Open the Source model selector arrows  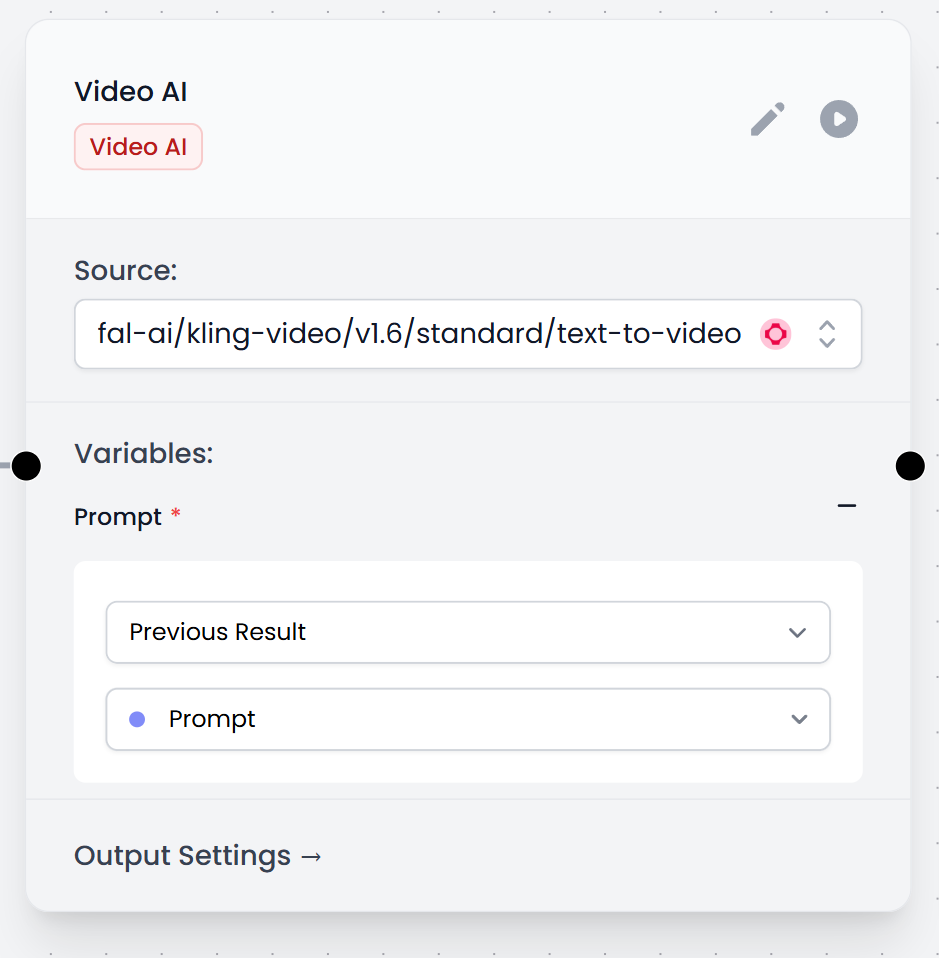point(827,334)
